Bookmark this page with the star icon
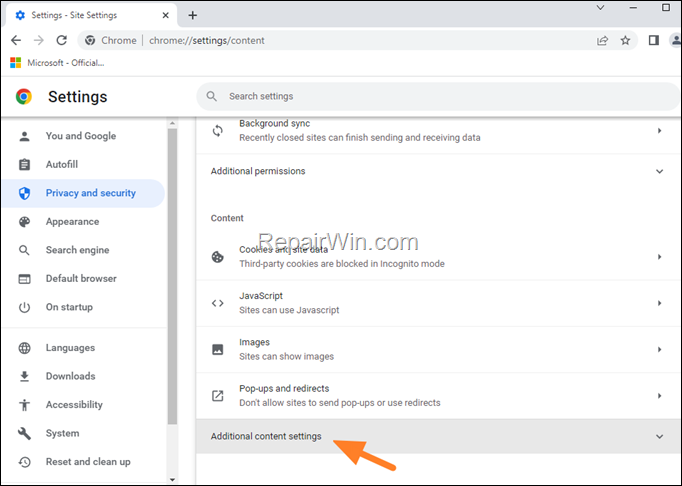 click(x=625, y=40)
